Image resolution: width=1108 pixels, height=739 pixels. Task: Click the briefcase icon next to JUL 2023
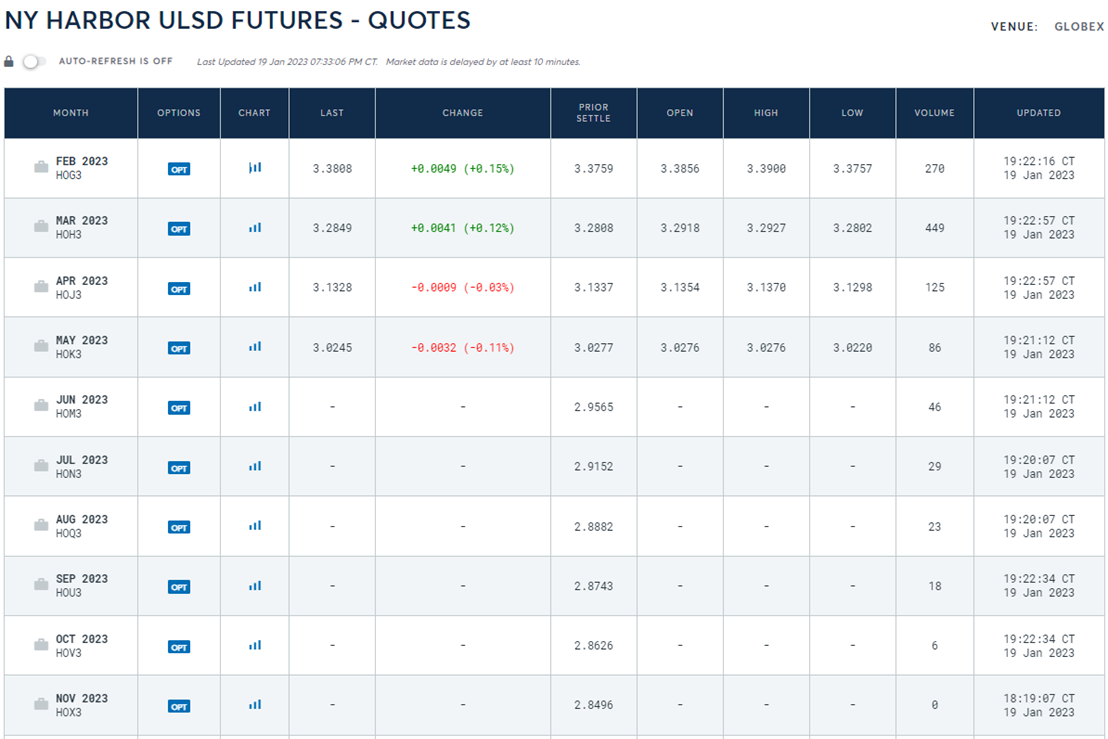(x=41, y=466)
